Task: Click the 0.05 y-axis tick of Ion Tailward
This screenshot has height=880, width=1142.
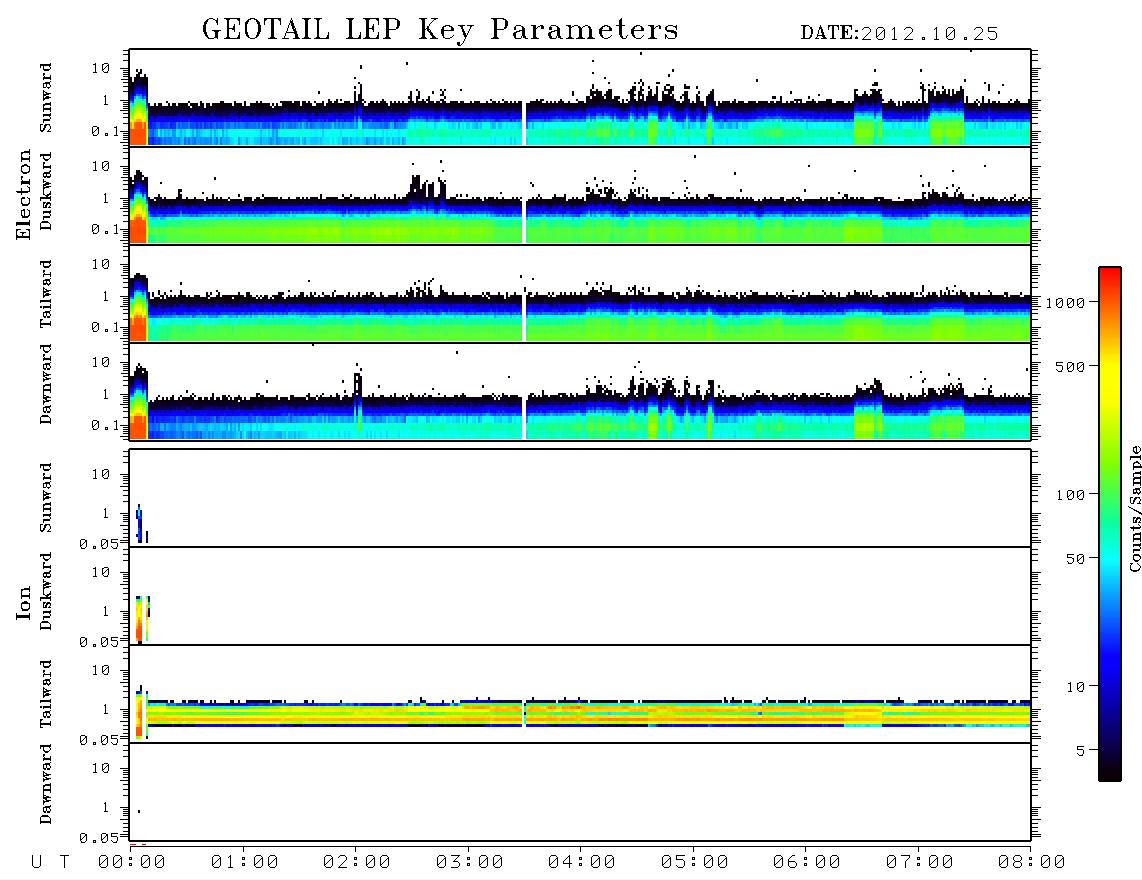Action: [x=99, y=740]
